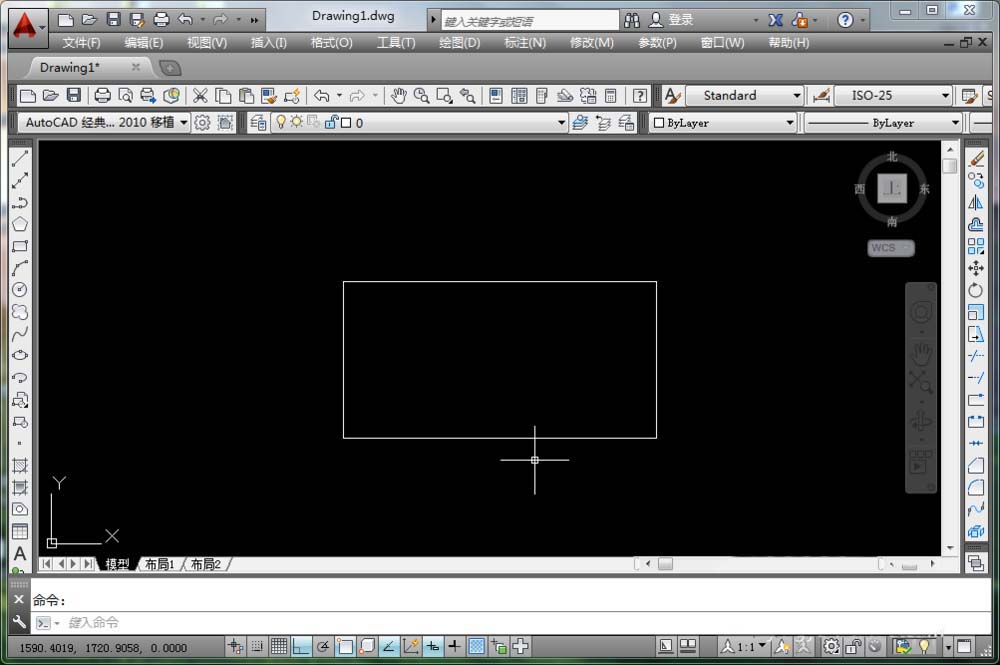1000x665 pixels.
Task: Select the Fillet tool
Action: (976, 488)
